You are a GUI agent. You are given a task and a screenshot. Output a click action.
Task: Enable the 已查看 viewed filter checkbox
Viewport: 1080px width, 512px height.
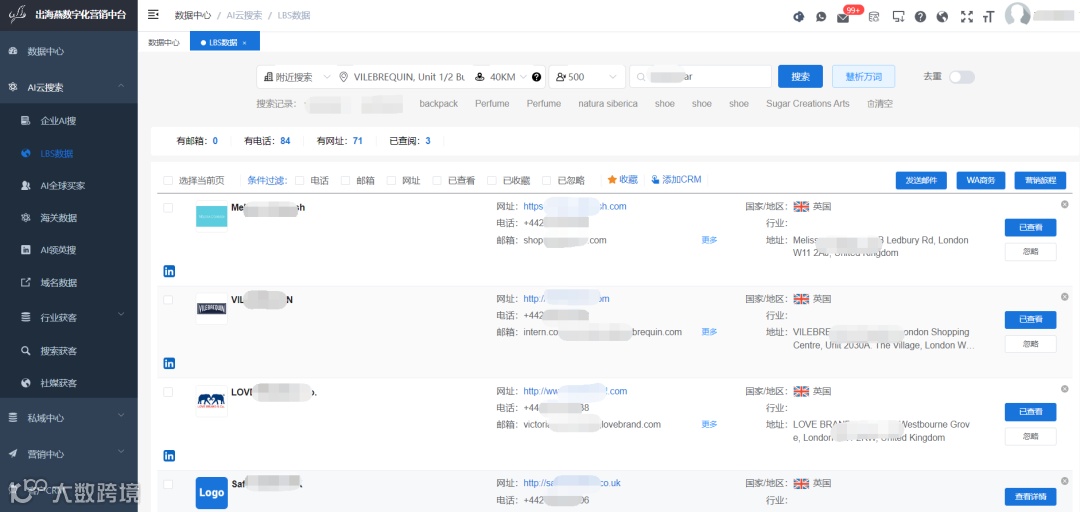coord(437,181)
